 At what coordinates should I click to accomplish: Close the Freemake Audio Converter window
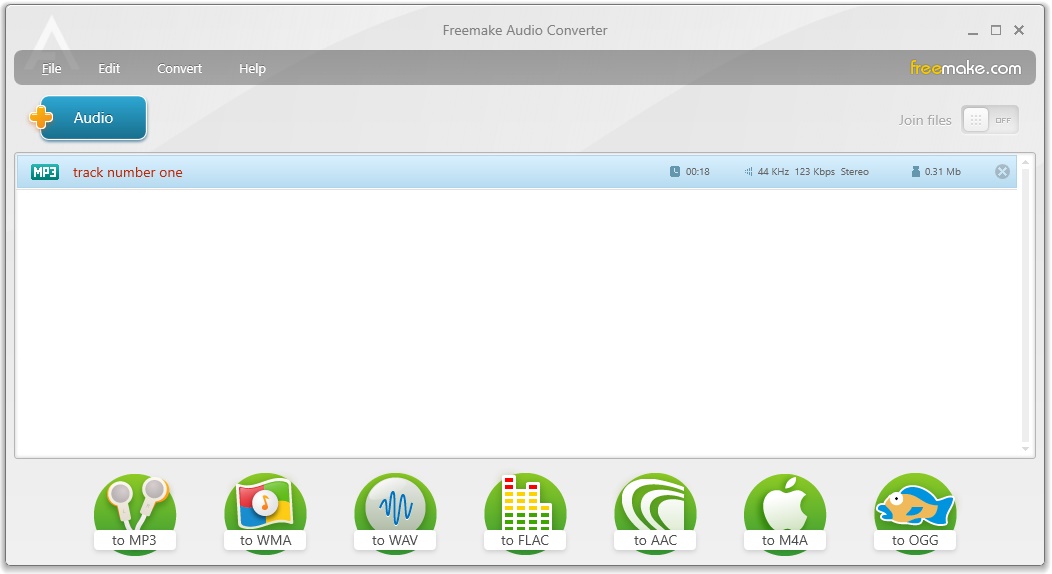coord(1019,30)
